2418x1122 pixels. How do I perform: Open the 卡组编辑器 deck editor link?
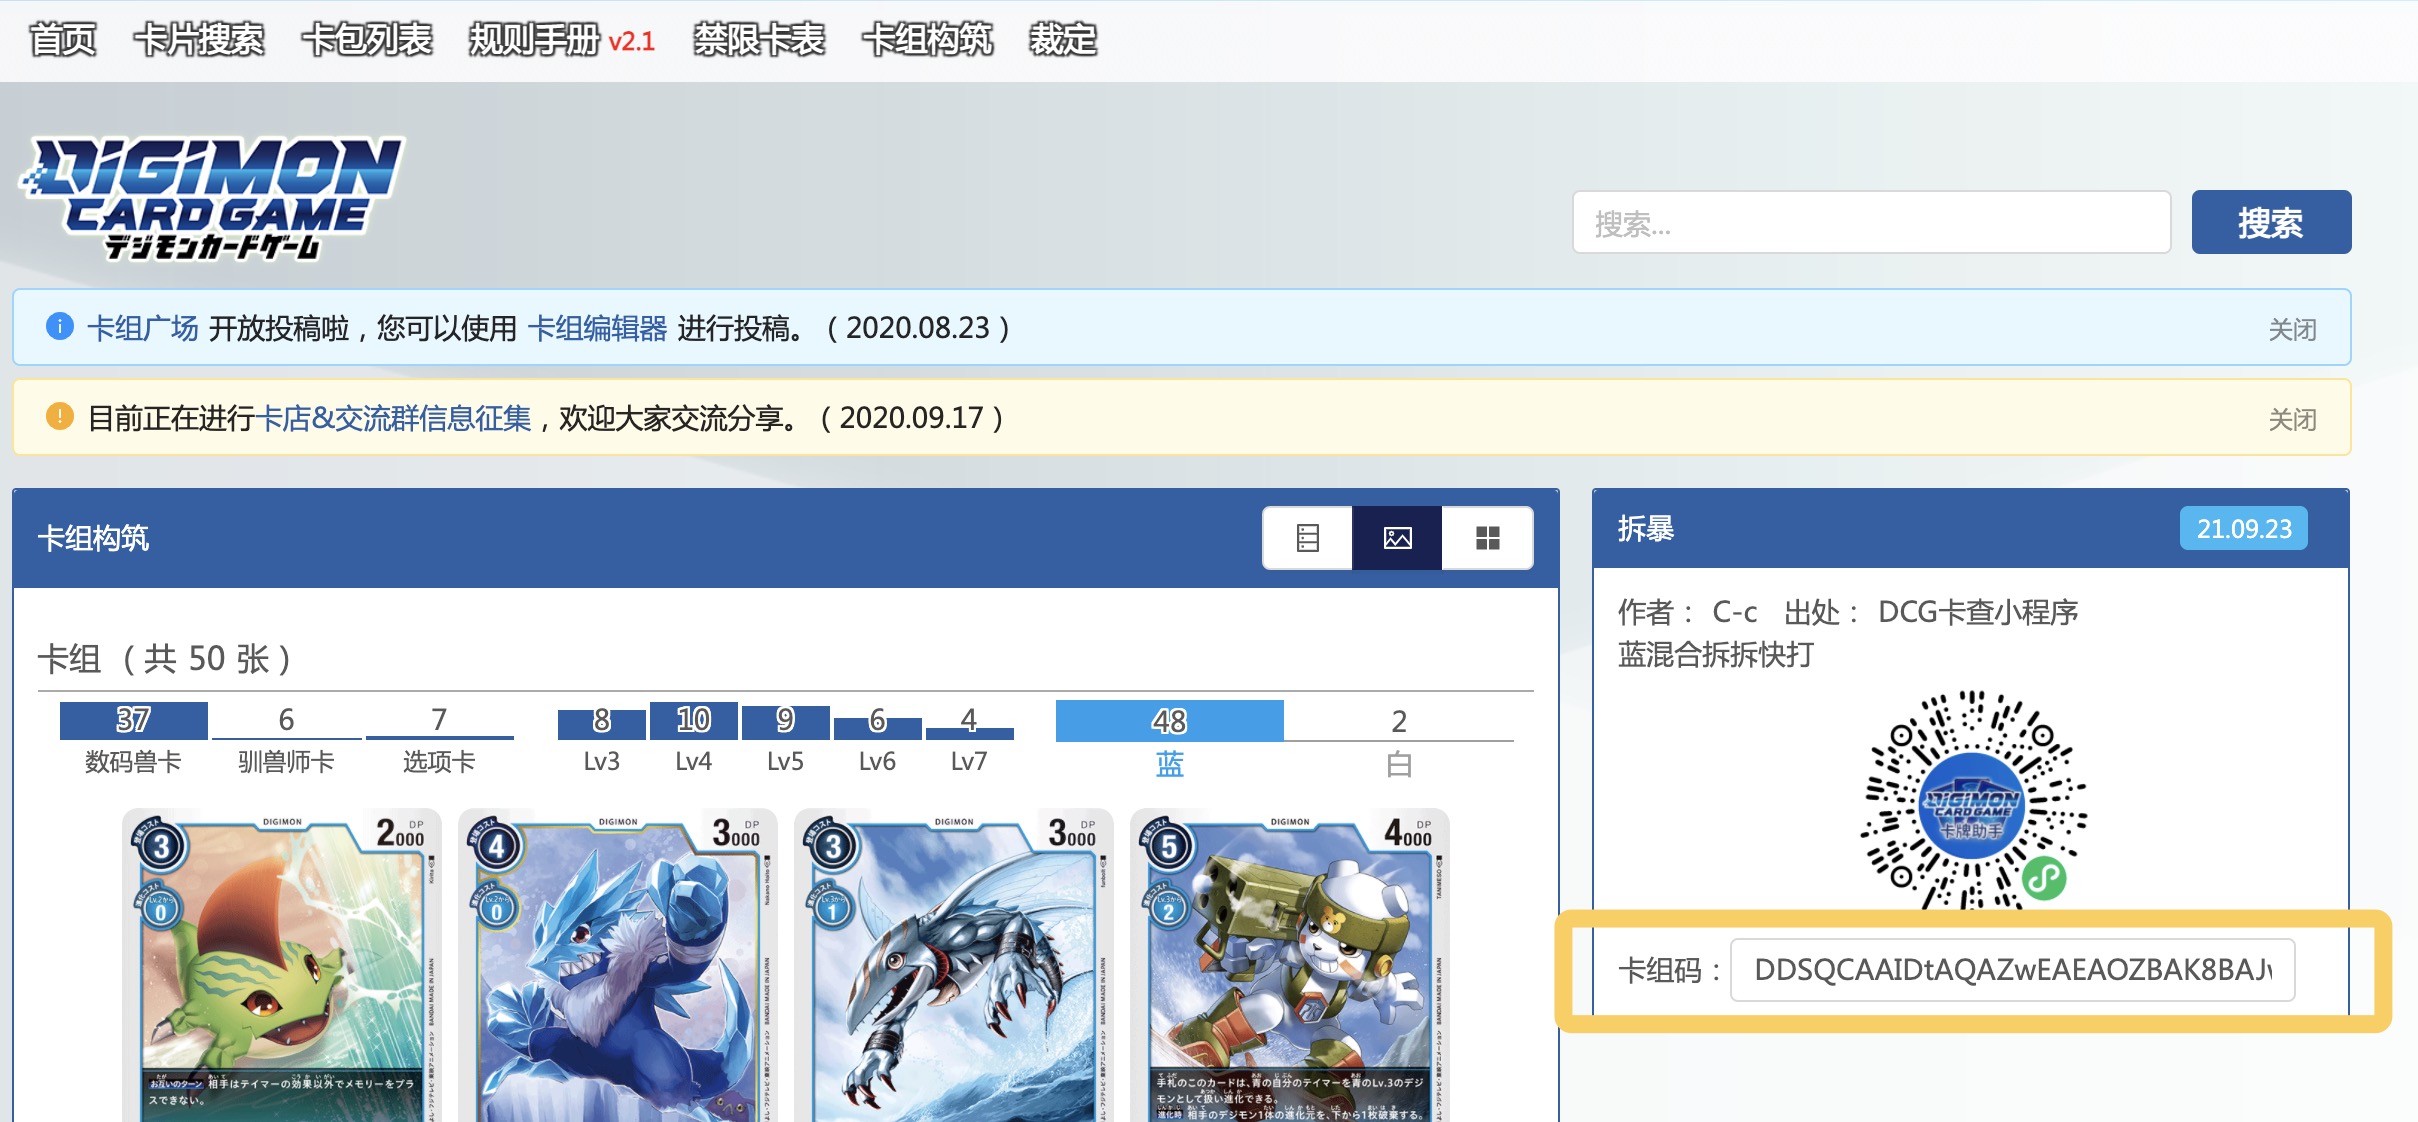597,328
